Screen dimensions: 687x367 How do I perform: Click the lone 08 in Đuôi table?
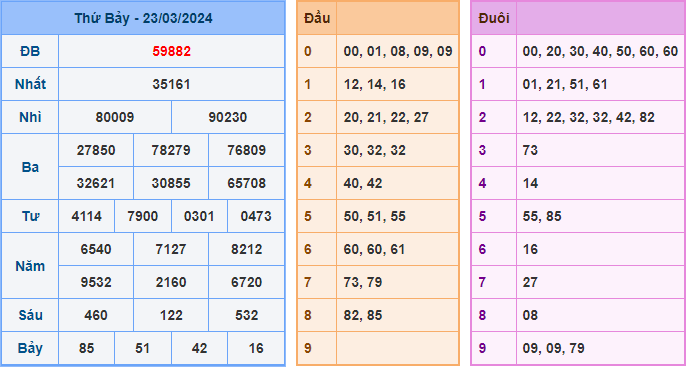[x=530, y=315]
